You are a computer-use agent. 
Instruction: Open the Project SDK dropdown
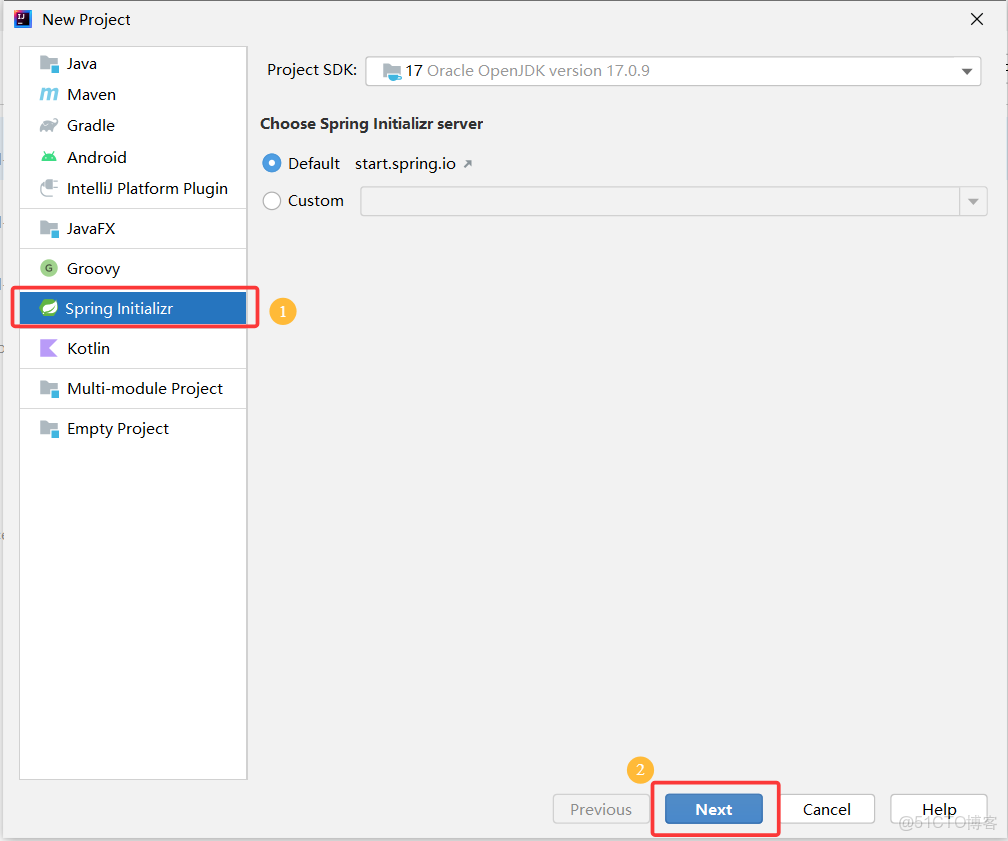pyautogui.click(x=672, y=70)
